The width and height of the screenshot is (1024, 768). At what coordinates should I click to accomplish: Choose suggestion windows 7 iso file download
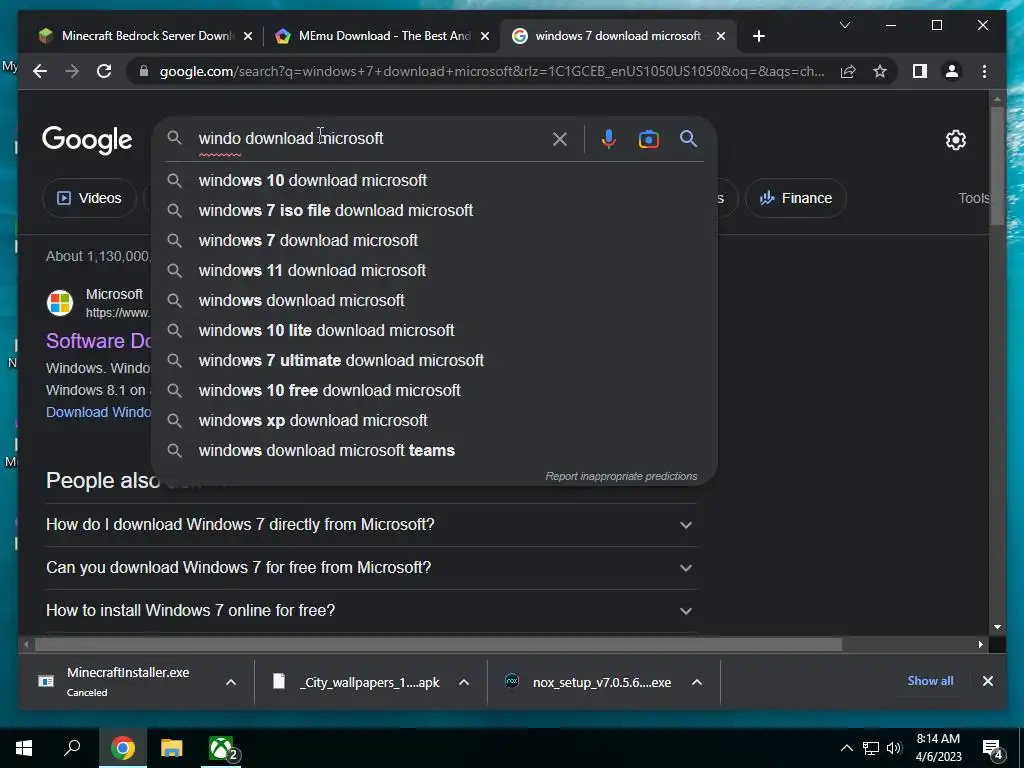pyautogui.click(x=434, y=210)
